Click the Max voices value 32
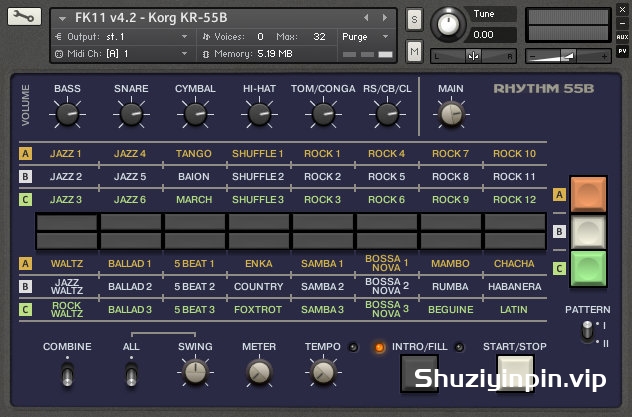 [319, 37]
